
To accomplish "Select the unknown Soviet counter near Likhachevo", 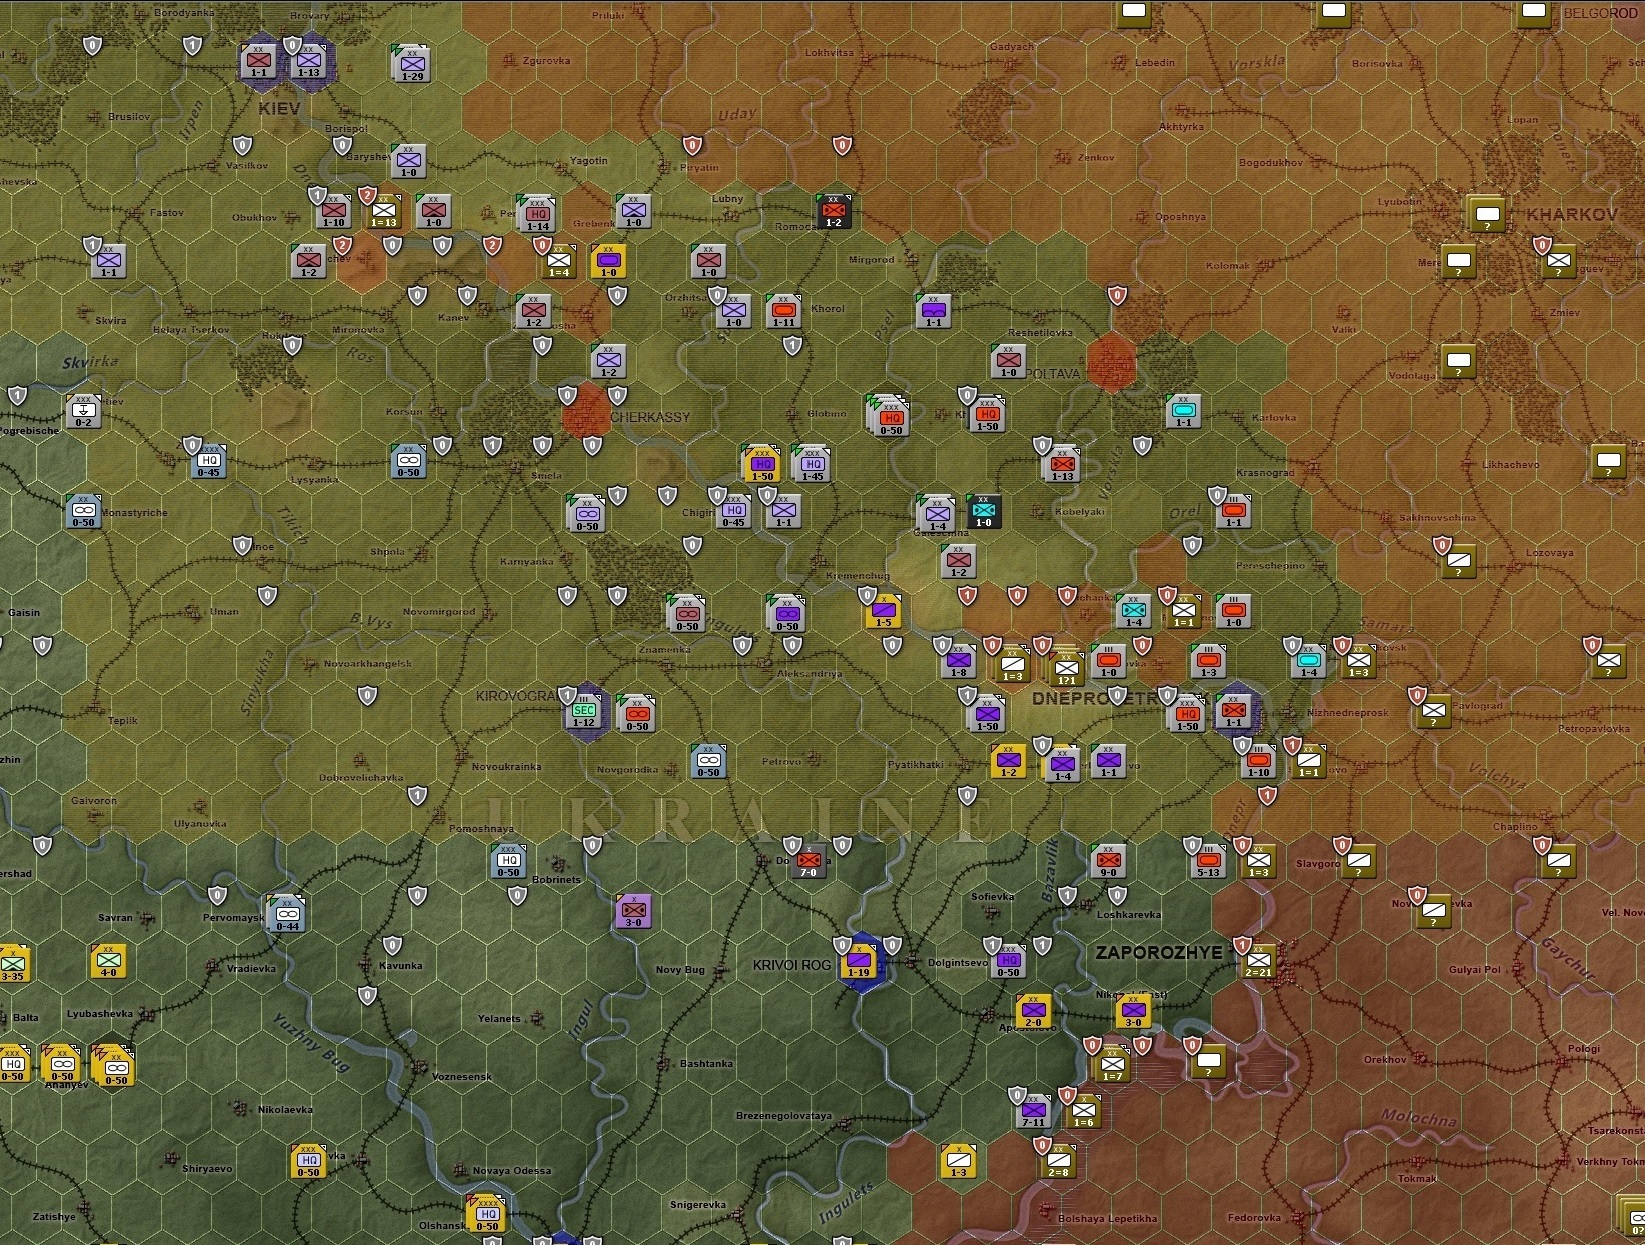I will pos(1609,461).
